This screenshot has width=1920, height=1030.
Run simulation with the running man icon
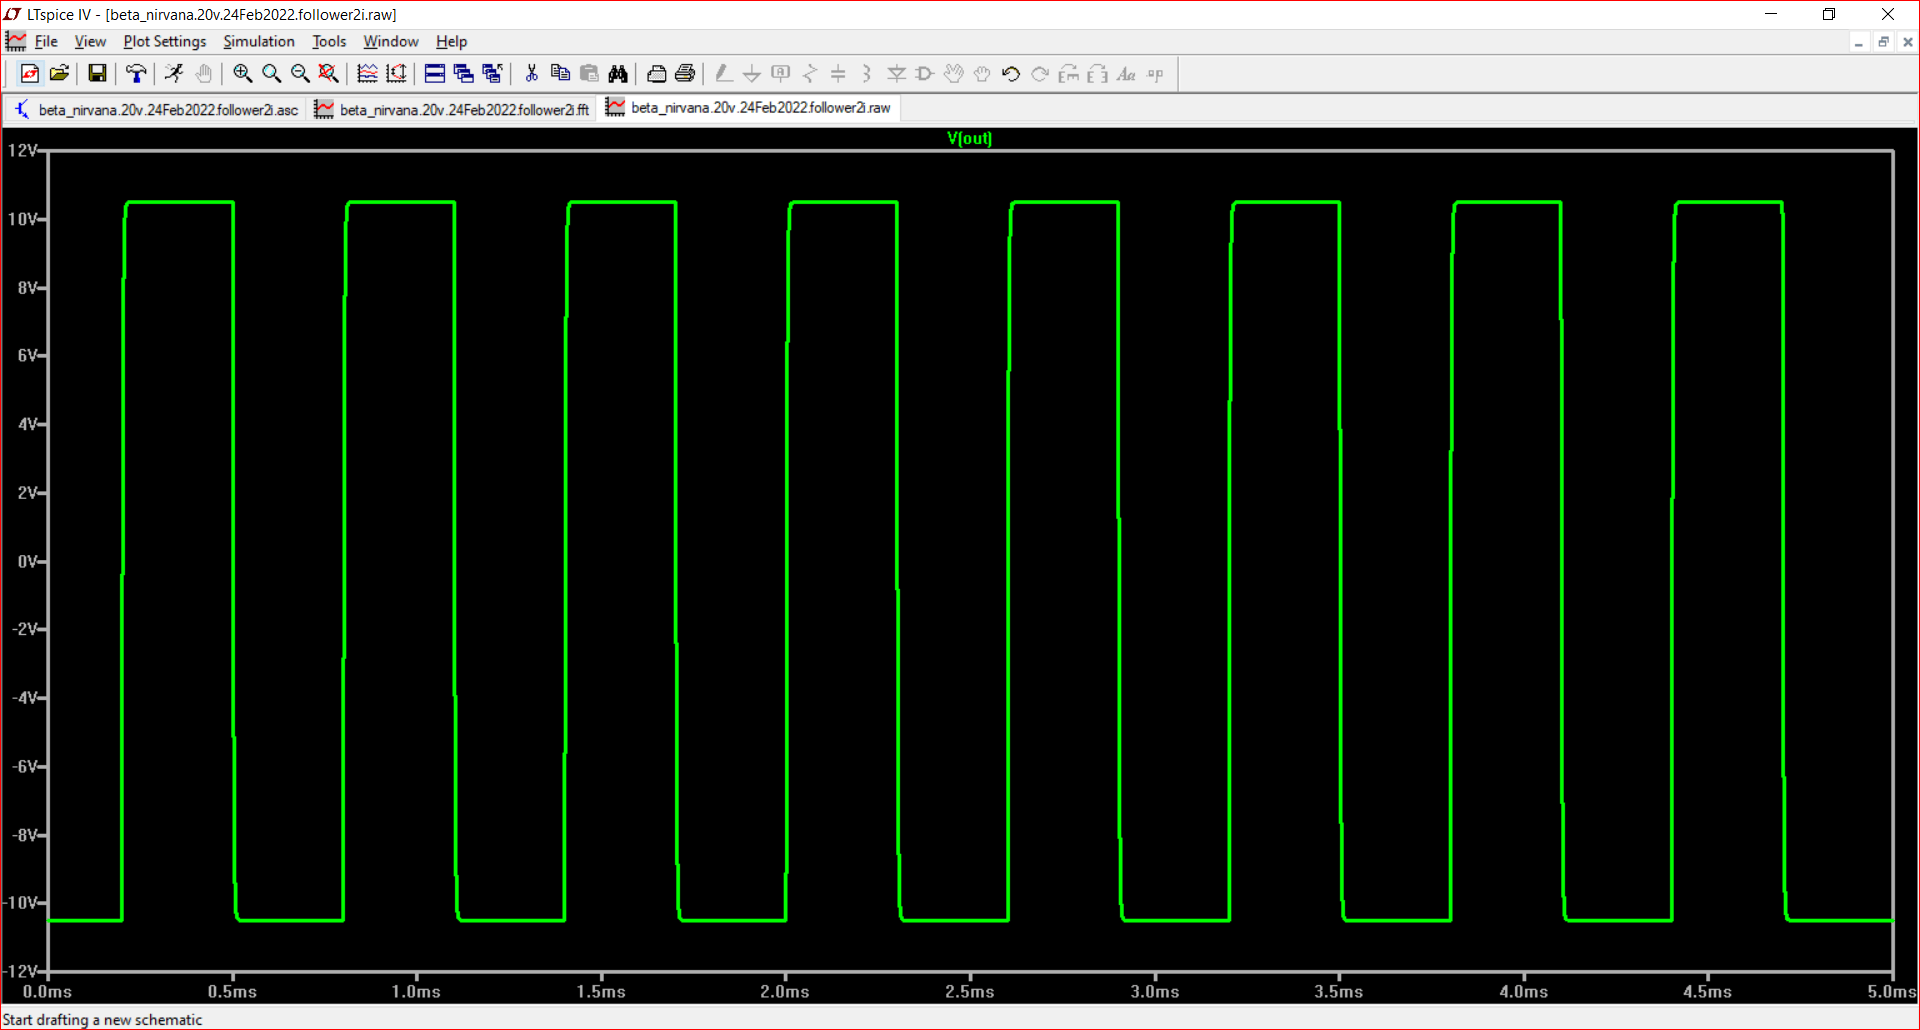coord(175,74)
